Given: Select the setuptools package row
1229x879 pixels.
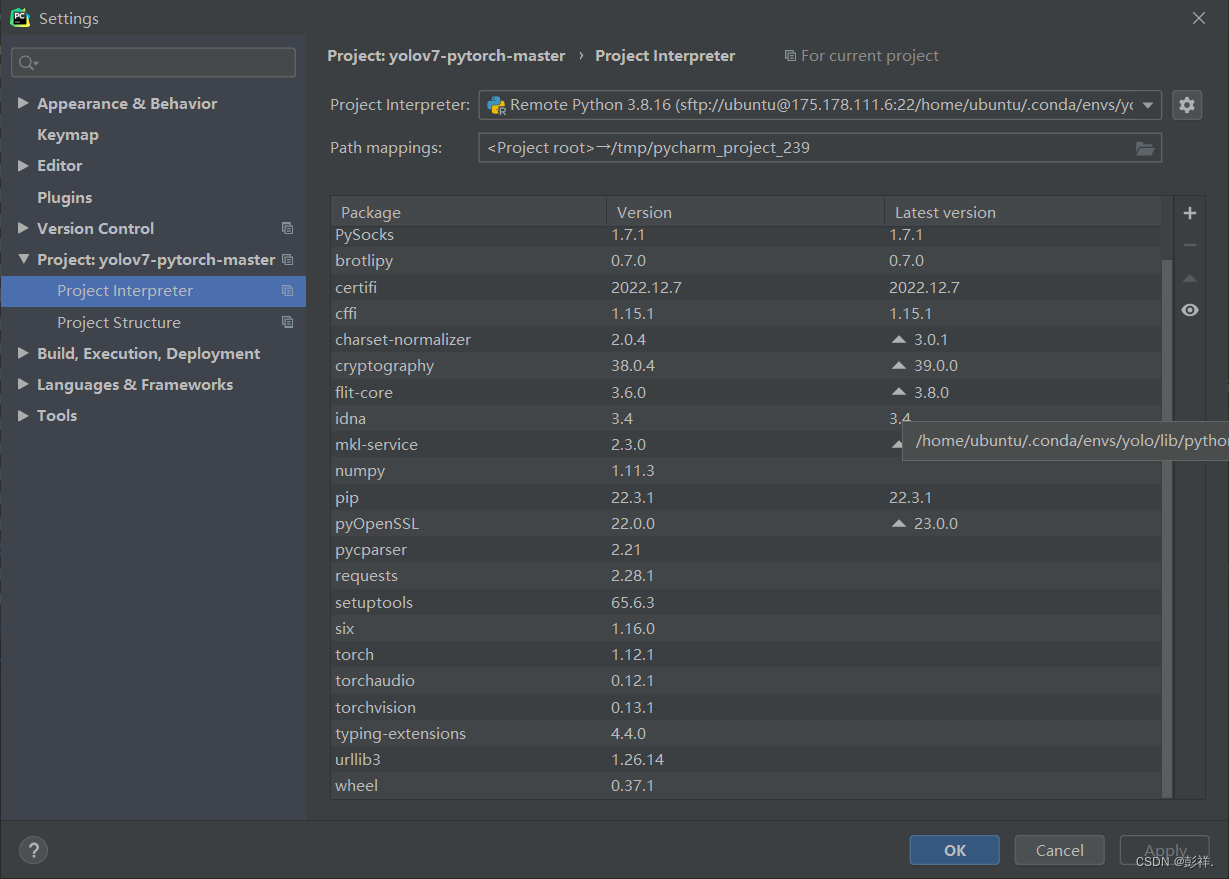Looking at the screenshot, I should point(746,602).
